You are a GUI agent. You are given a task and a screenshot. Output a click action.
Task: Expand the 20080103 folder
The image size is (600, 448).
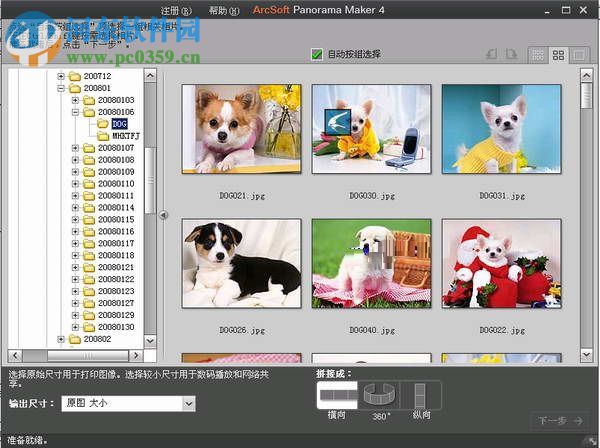point(75,100)
